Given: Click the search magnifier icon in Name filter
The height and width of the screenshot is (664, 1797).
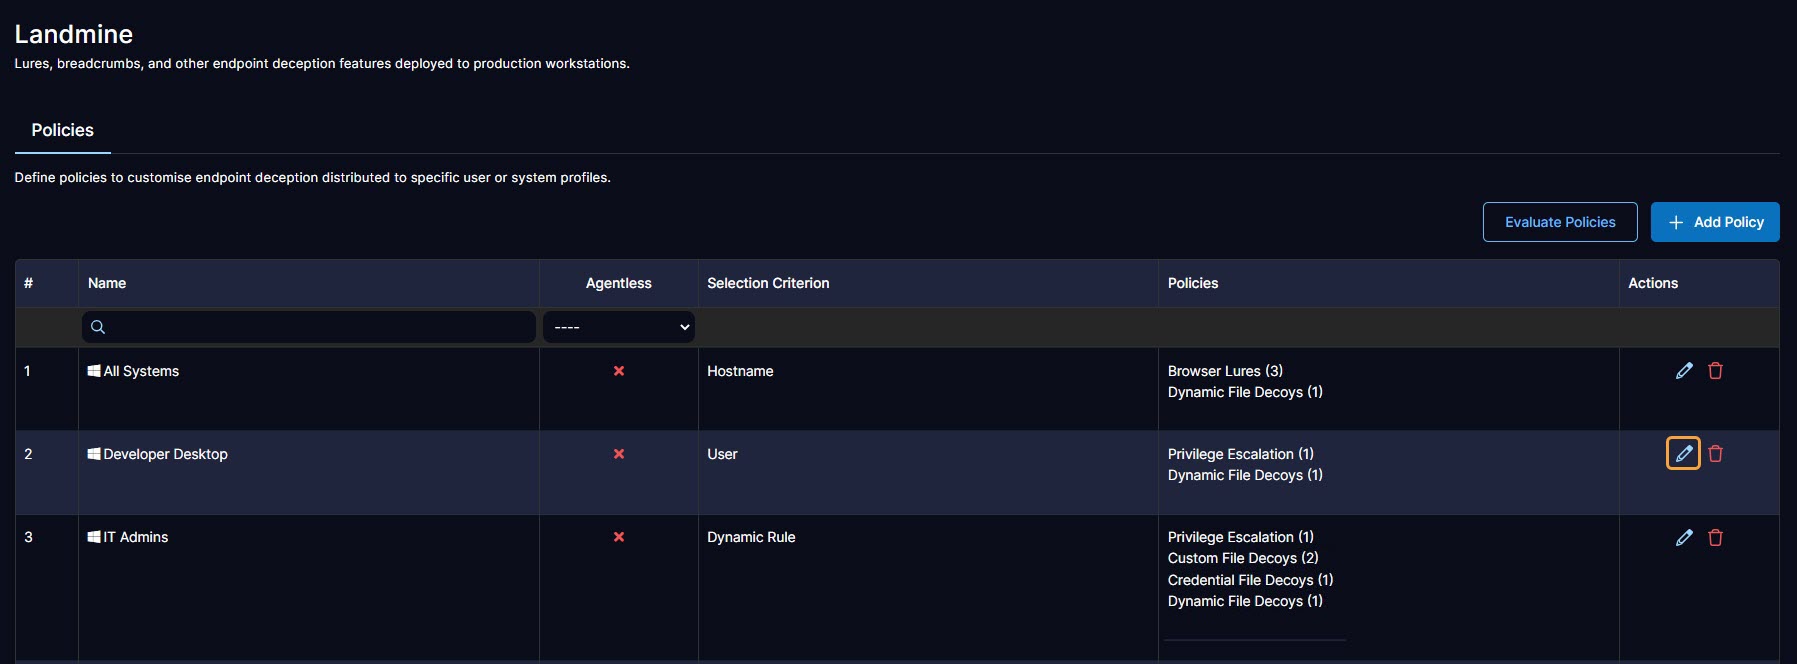Looking at the screenshot, I should click(x=98, y=327).
